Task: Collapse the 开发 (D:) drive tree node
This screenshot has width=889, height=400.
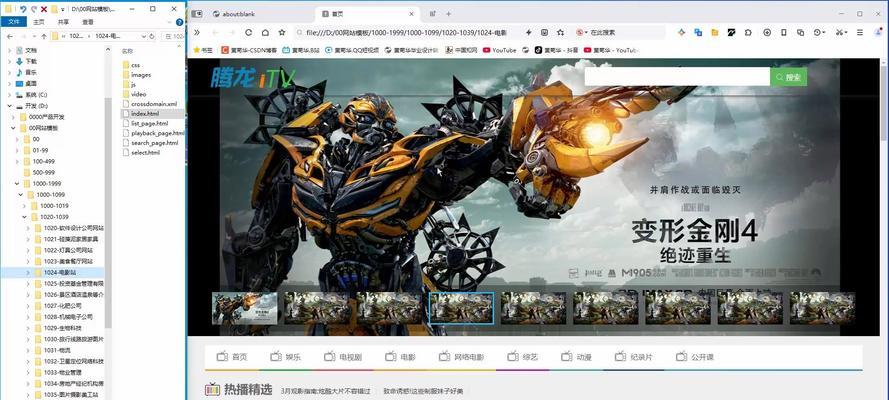Action: [x=10, y=106]
